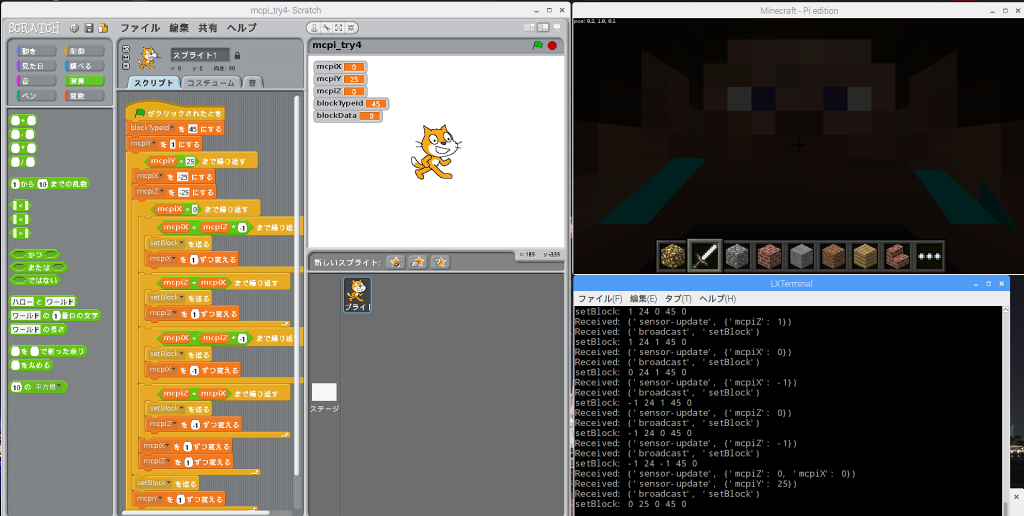Image resolution: width=1024 pixels, height=516 pixels.
Task: Select Minecraft sword hotbar slot
Action: pyautogui.click(x=705, y=256)
